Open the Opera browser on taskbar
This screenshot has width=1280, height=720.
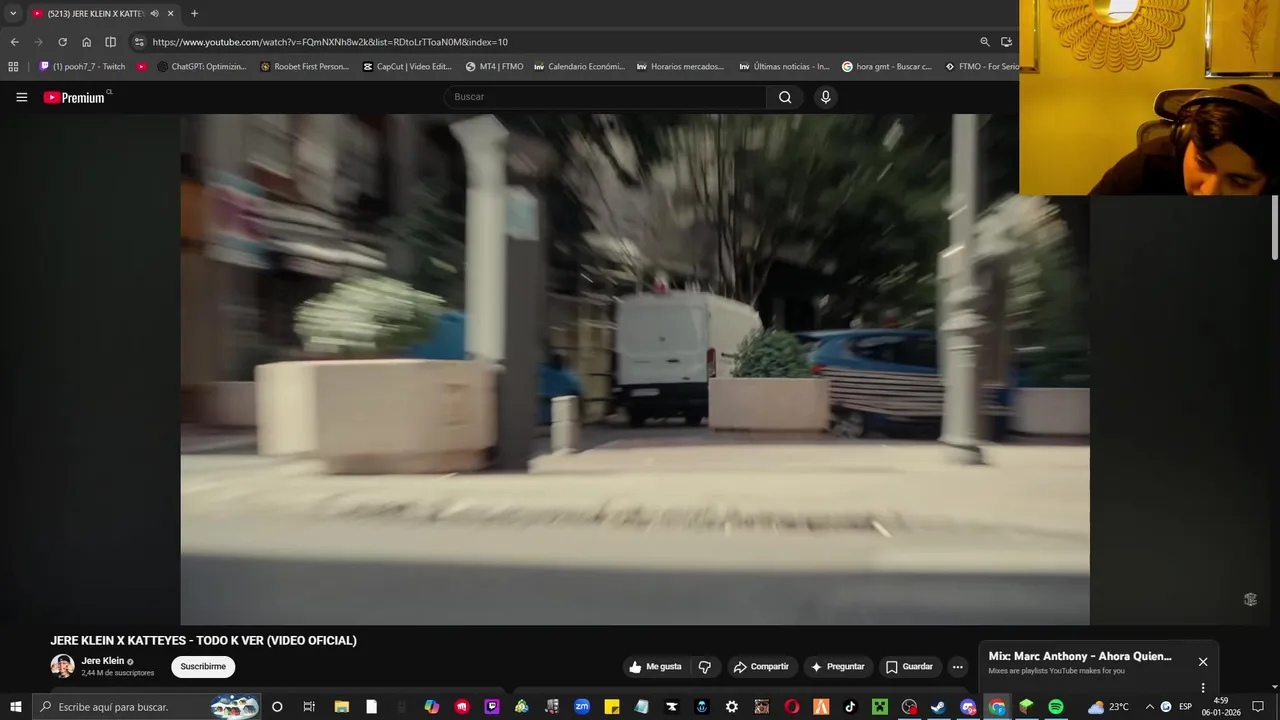(x=791, y=707)
